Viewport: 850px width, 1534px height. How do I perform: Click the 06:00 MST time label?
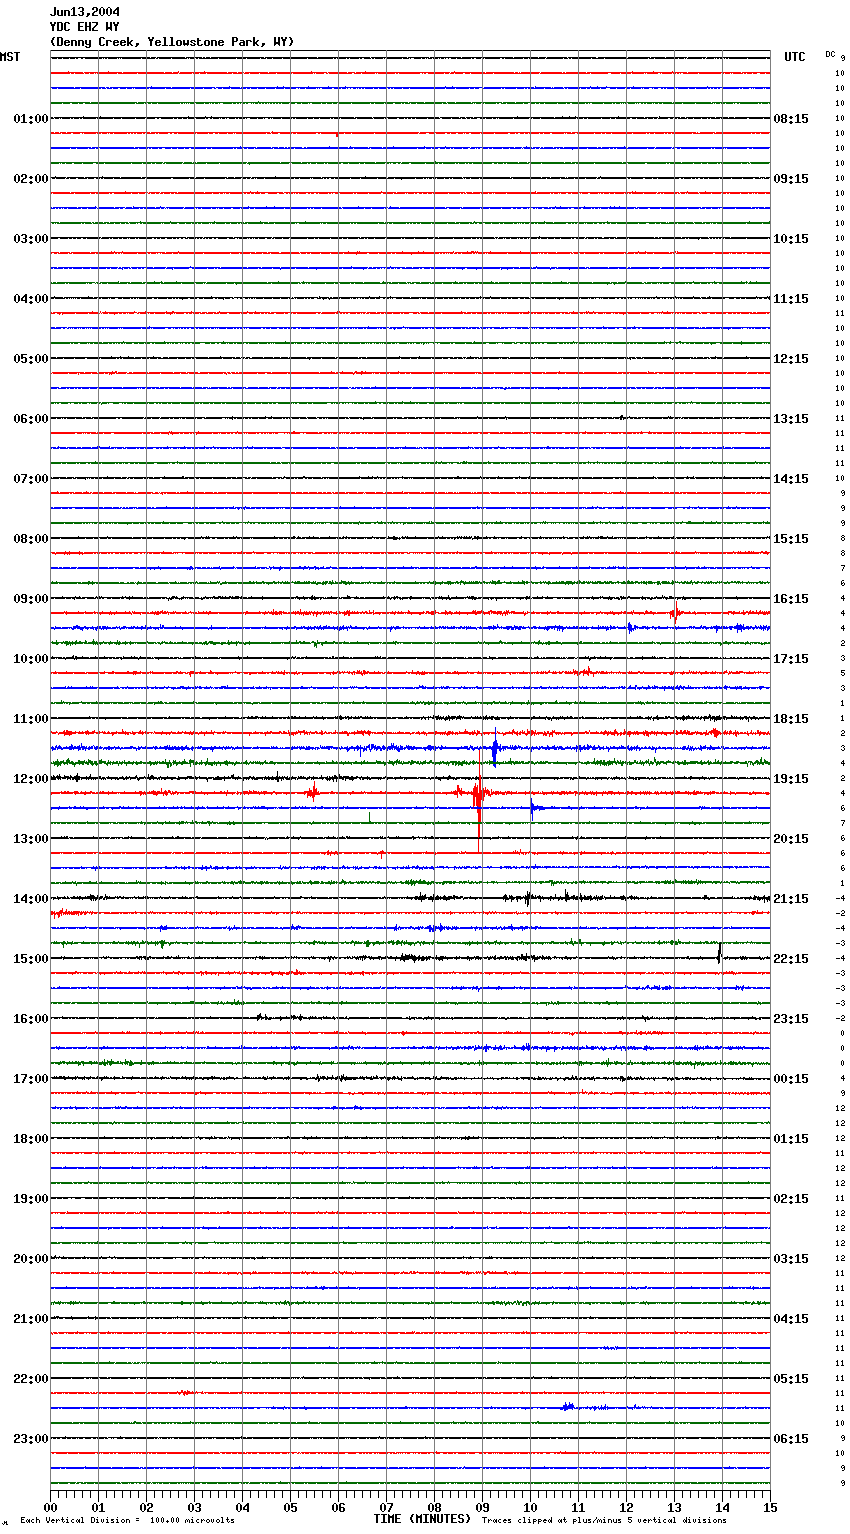[x=31, y=419]
